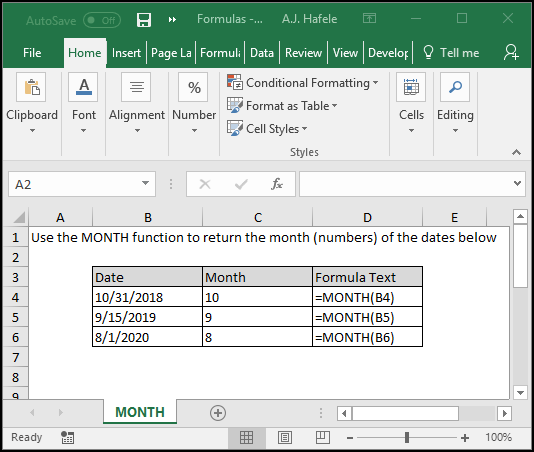Open the Alignment group icon
Image resolution: width=534 pixels, height=452 pixels.
[x=136, y=87]
